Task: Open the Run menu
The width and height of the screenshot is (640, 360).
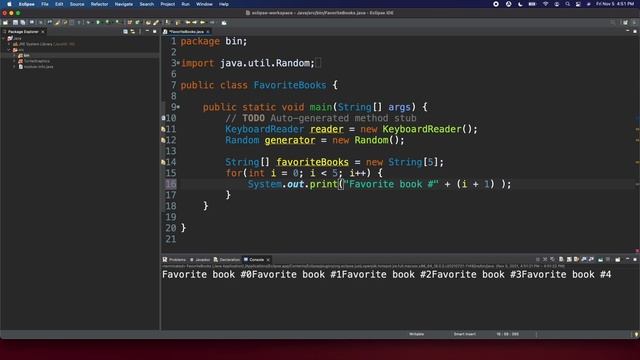Action: tap(185, 4)
